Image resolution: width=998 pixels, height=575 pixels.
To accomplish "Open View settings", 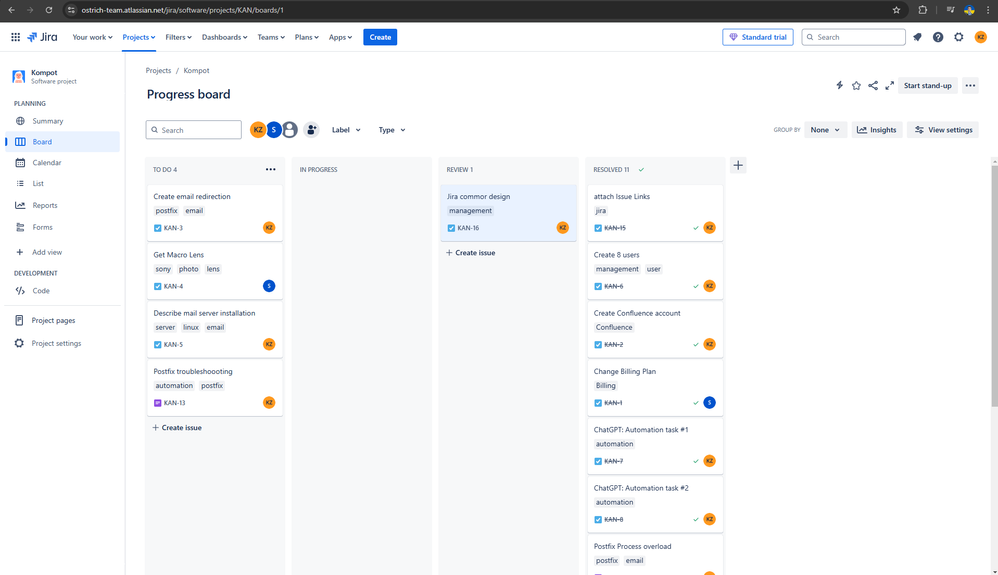I will [x=943, y=130].
